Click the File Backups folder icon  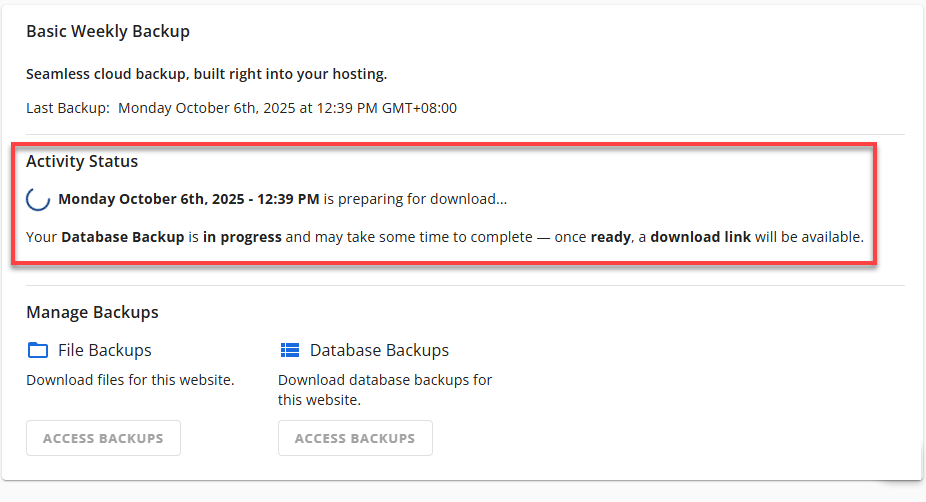[38, 350]
